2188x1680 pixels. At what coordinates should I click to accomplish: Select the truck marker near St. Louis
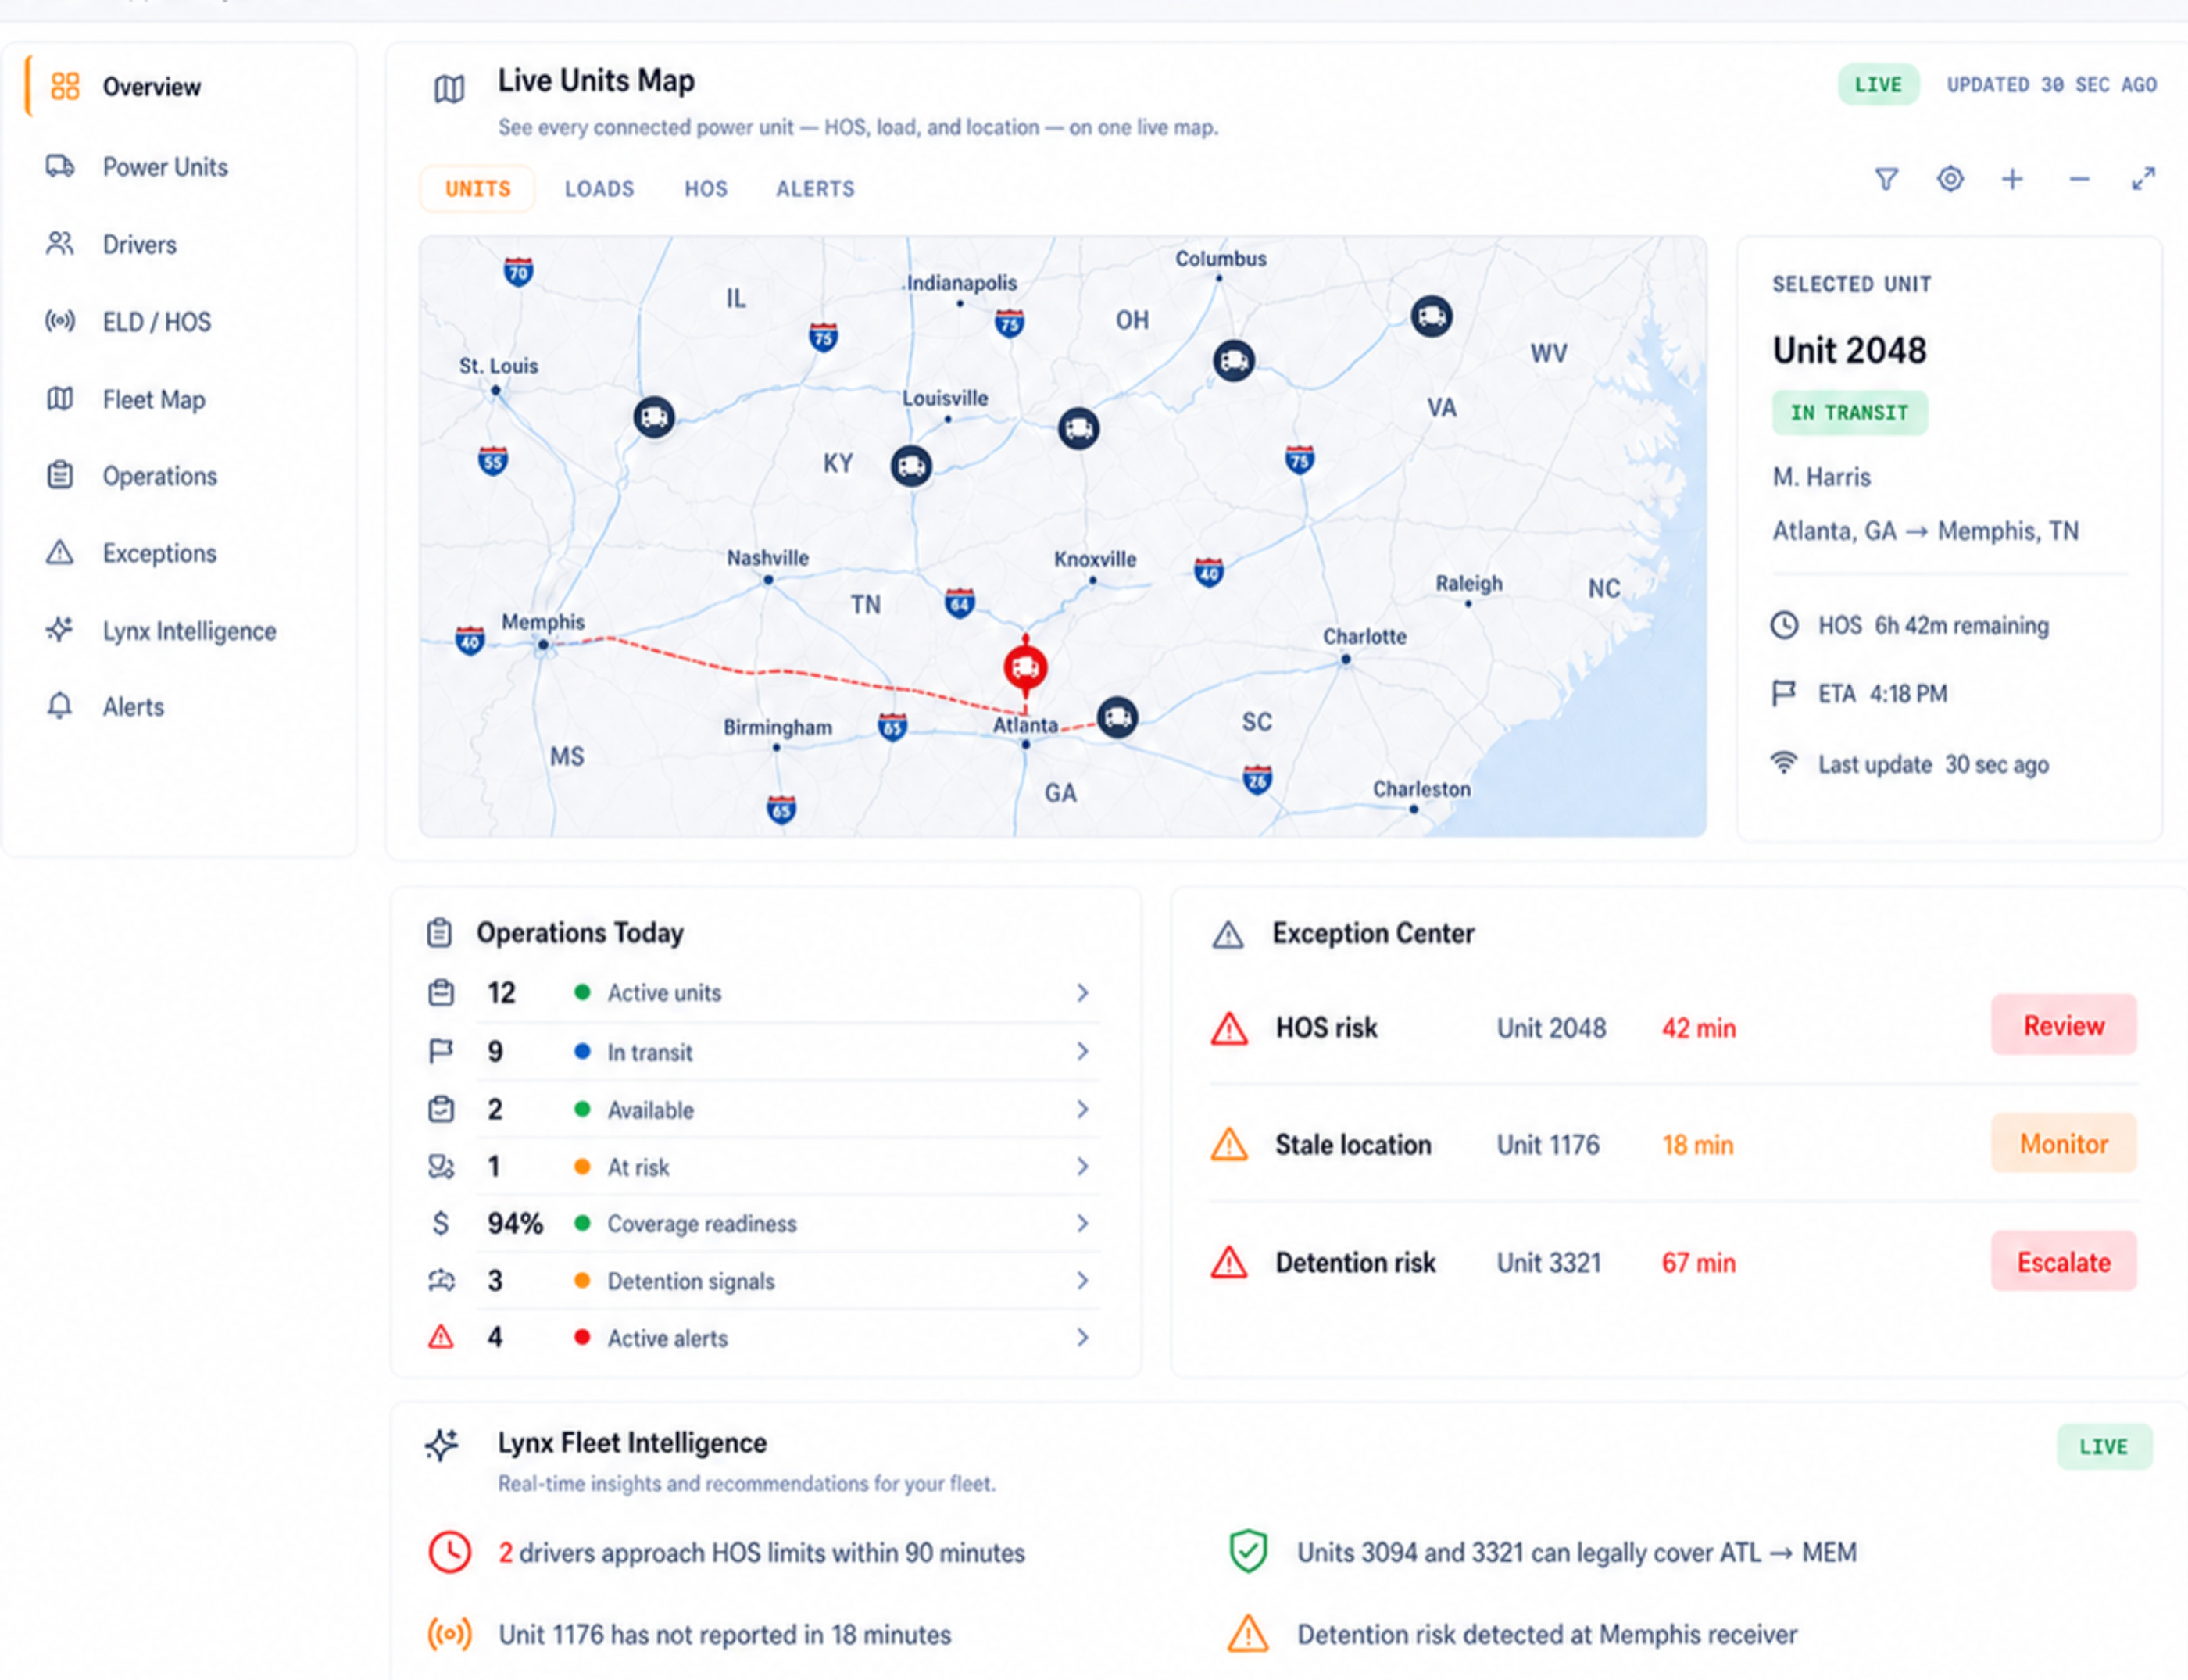point(654,416)
